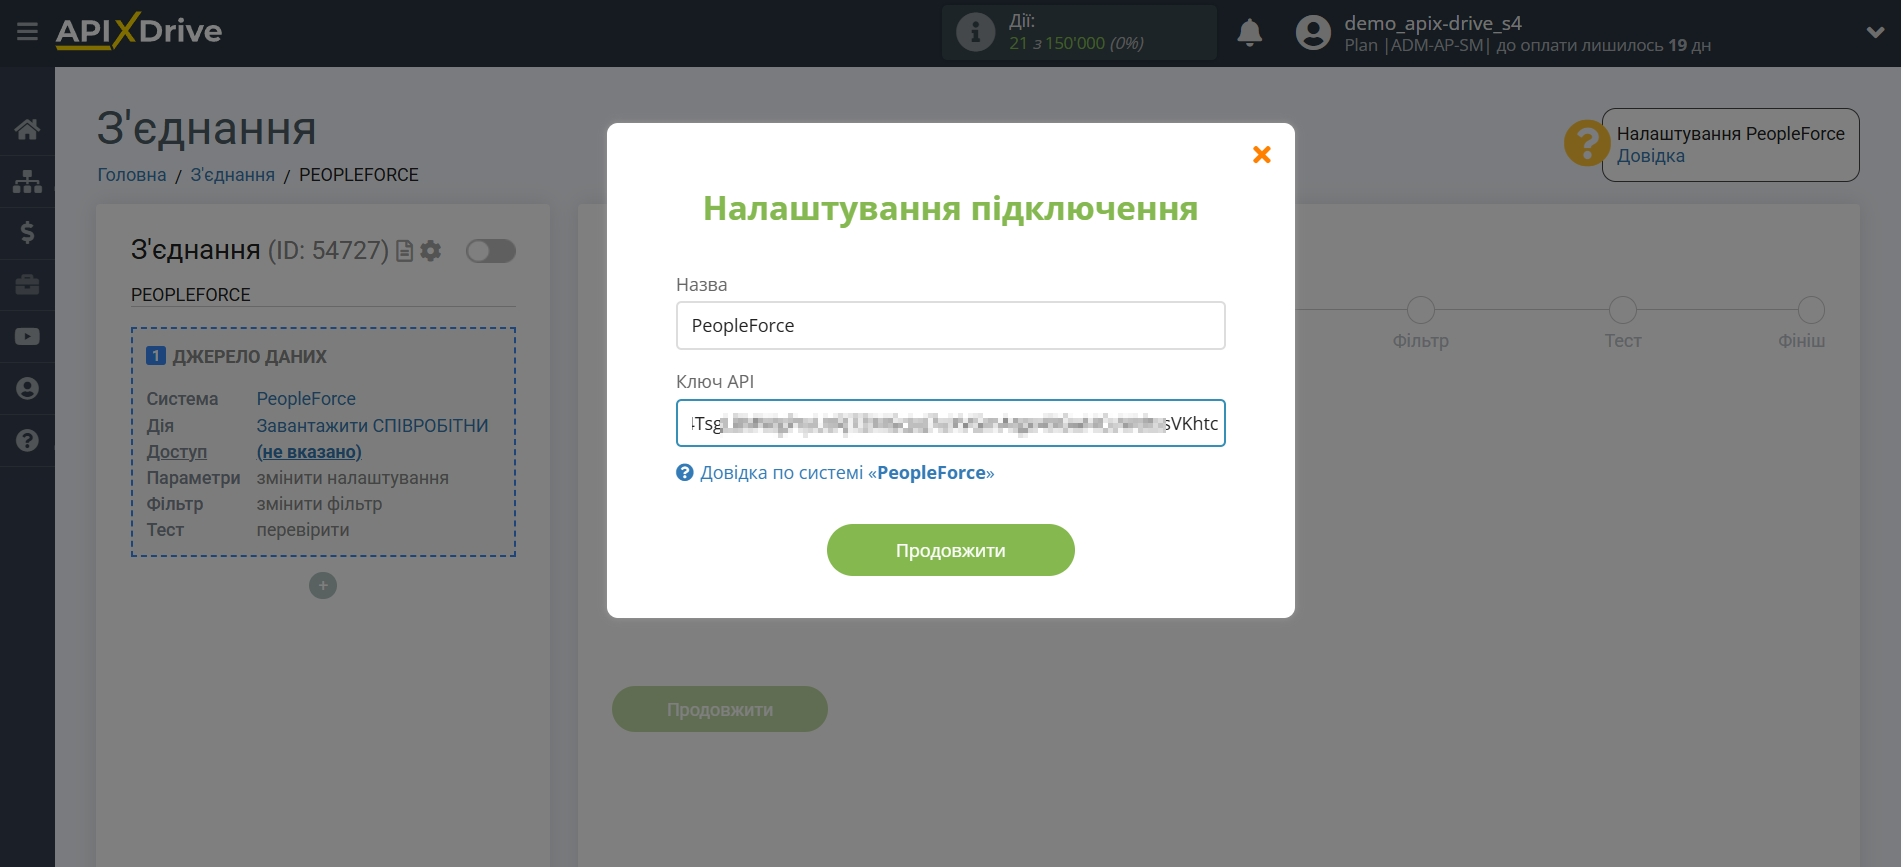Open the PeopleForce system link
This screenshot has width=1903, height=867.
(x=306, y=399)
